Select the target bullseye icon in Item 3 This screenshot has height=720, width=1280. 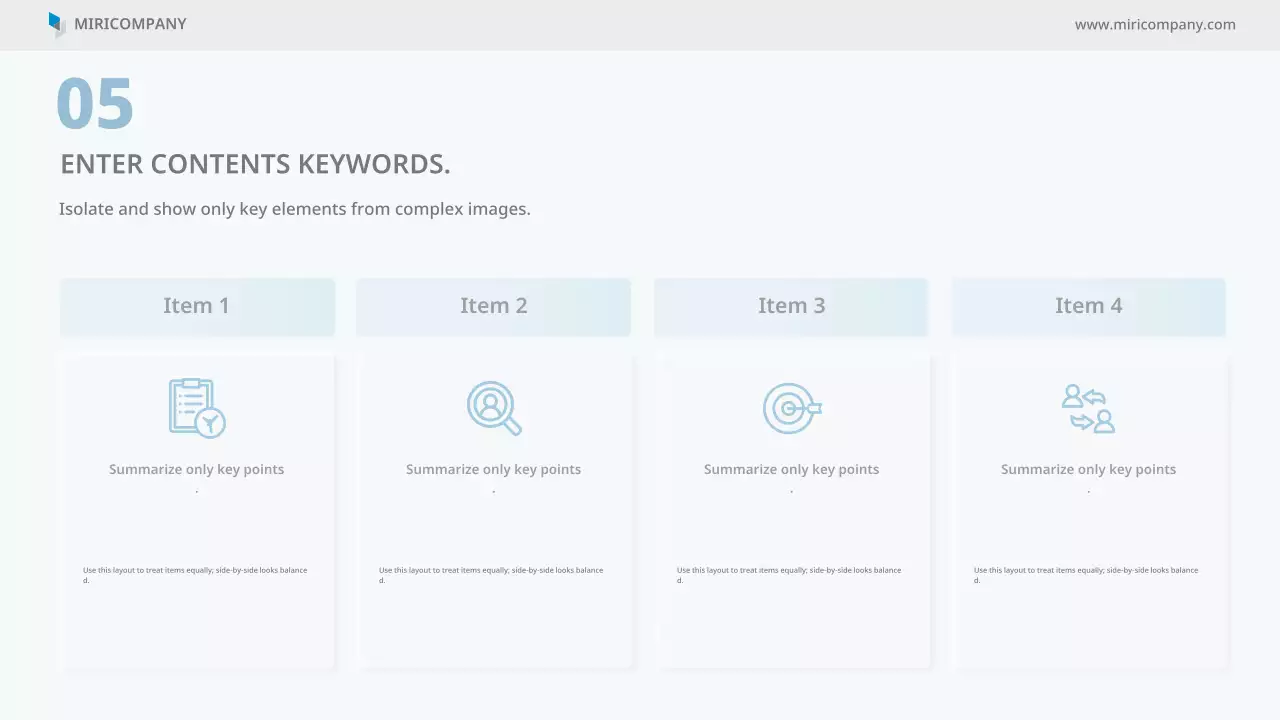pyautogui.click(x=791, y=408)
